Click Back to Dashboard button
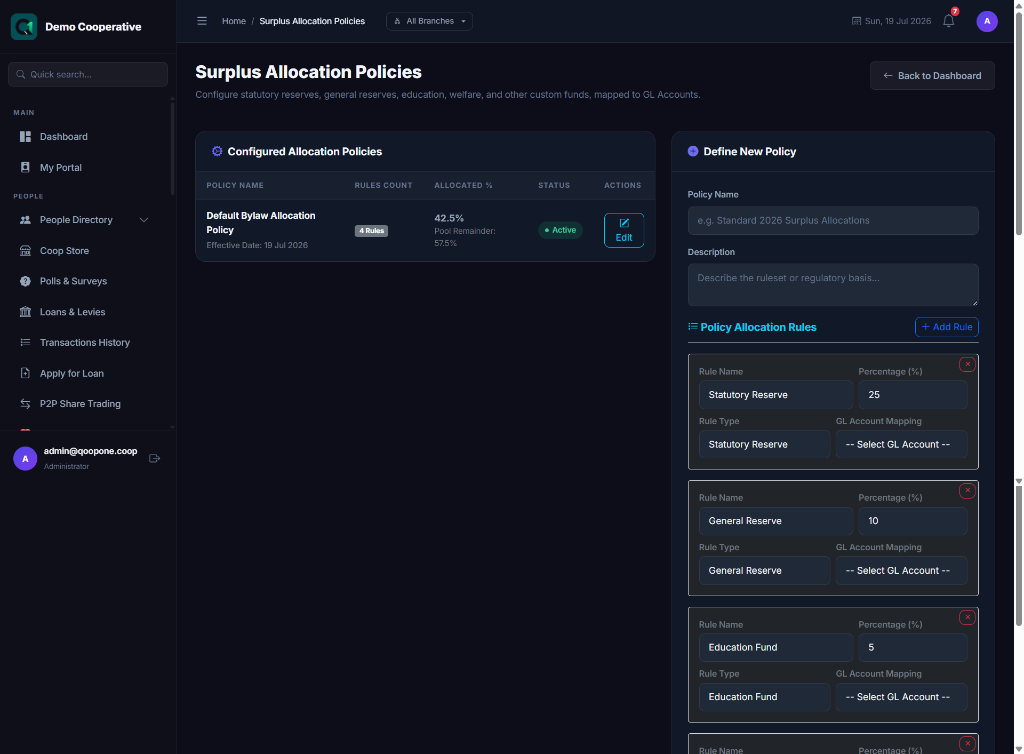1024x754 pixels. point(932,76)
